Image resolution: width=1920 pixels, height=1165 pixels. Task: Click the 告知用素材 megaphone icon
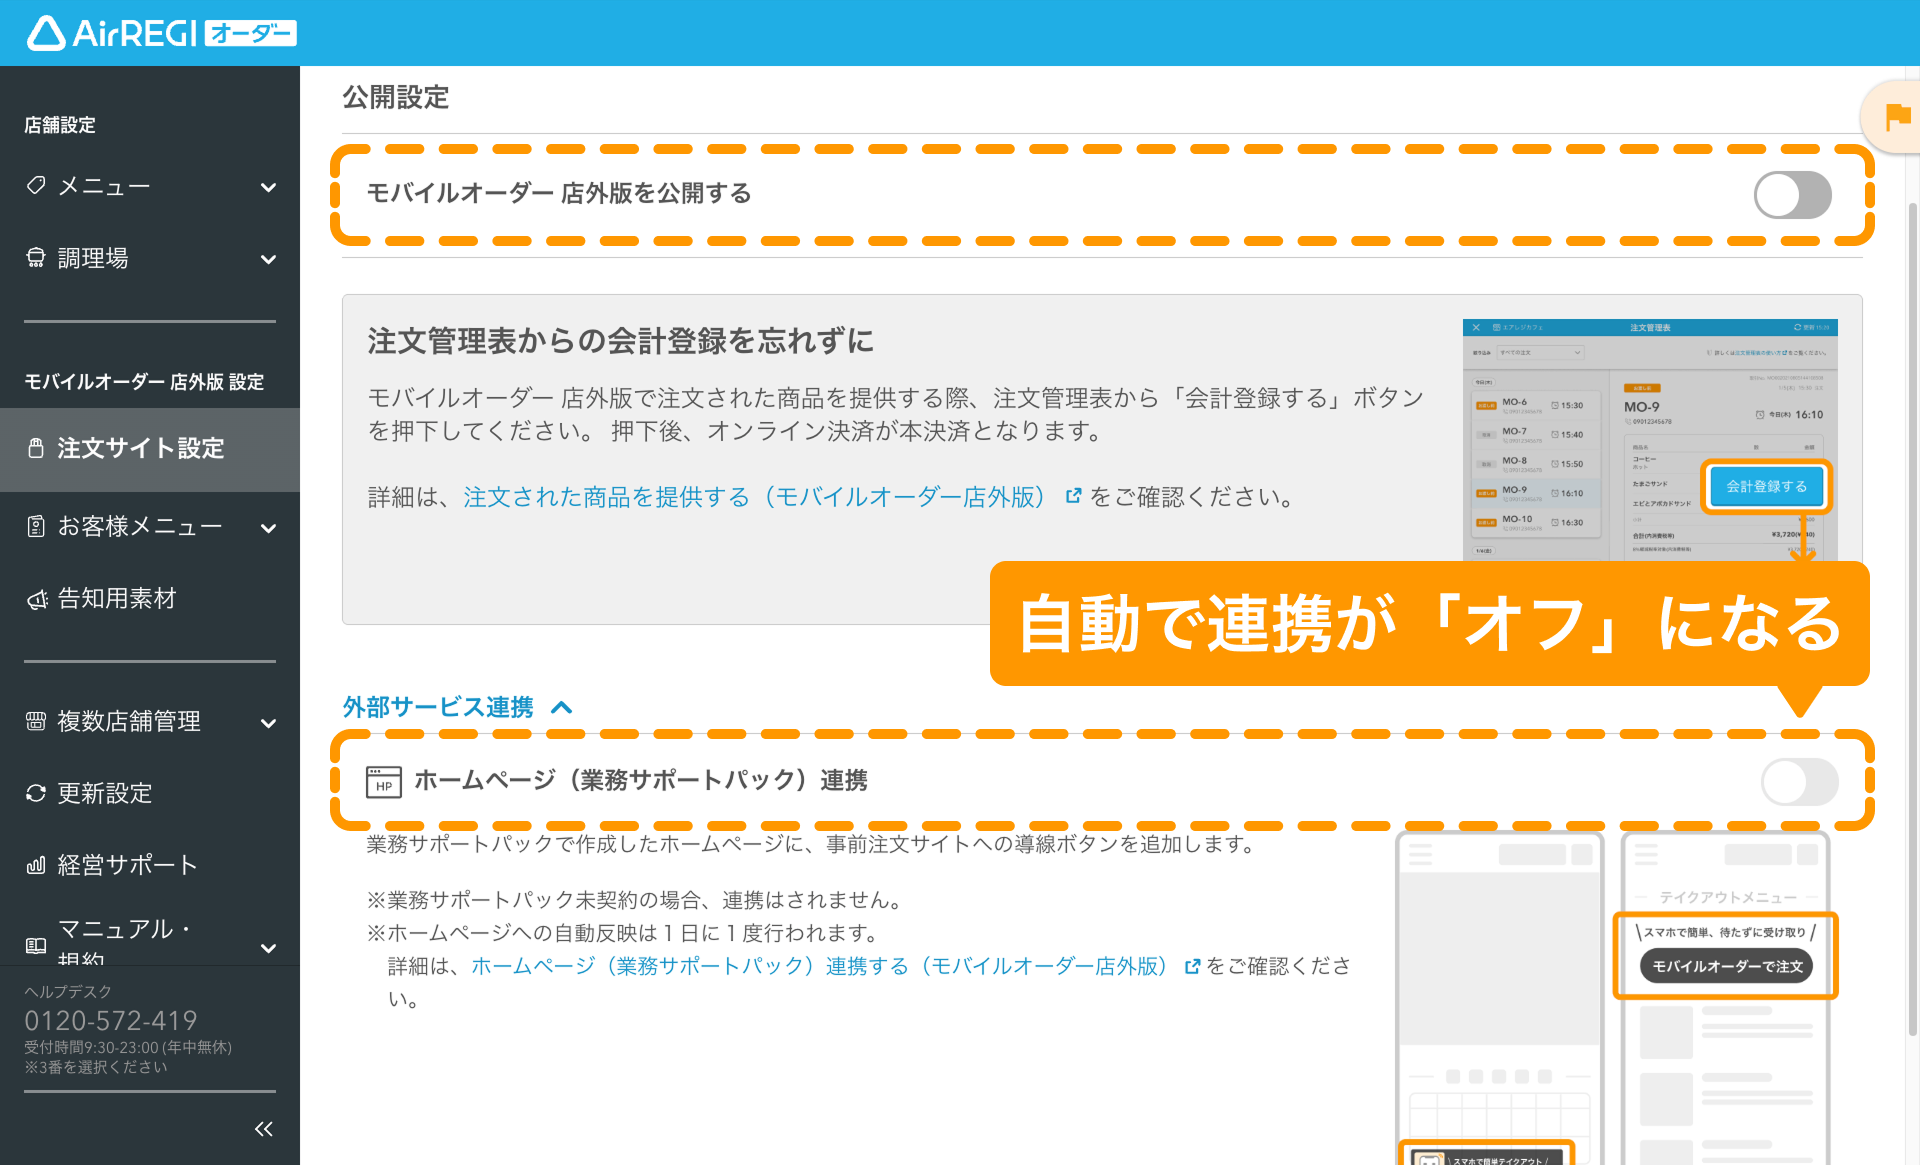36,599
